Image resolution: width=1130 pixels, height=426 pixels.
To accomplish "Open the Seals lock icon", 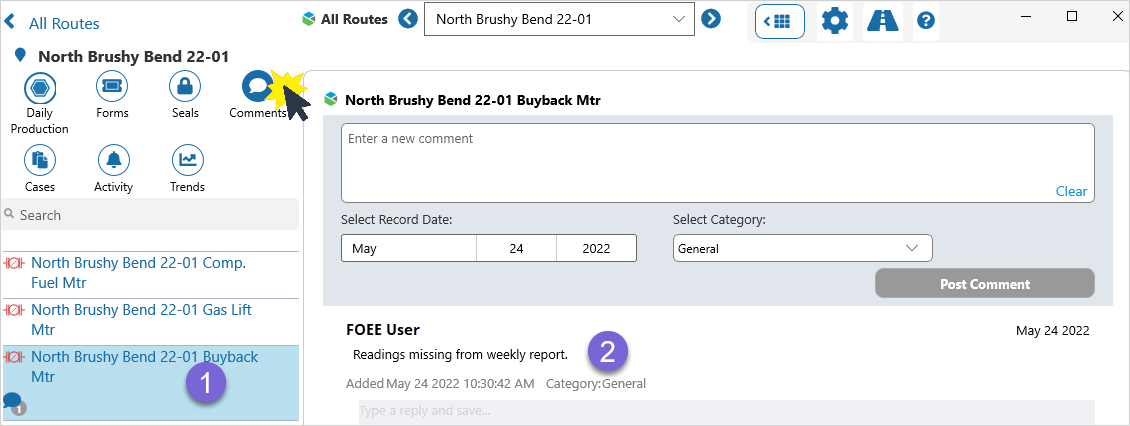I will point(185,86).
